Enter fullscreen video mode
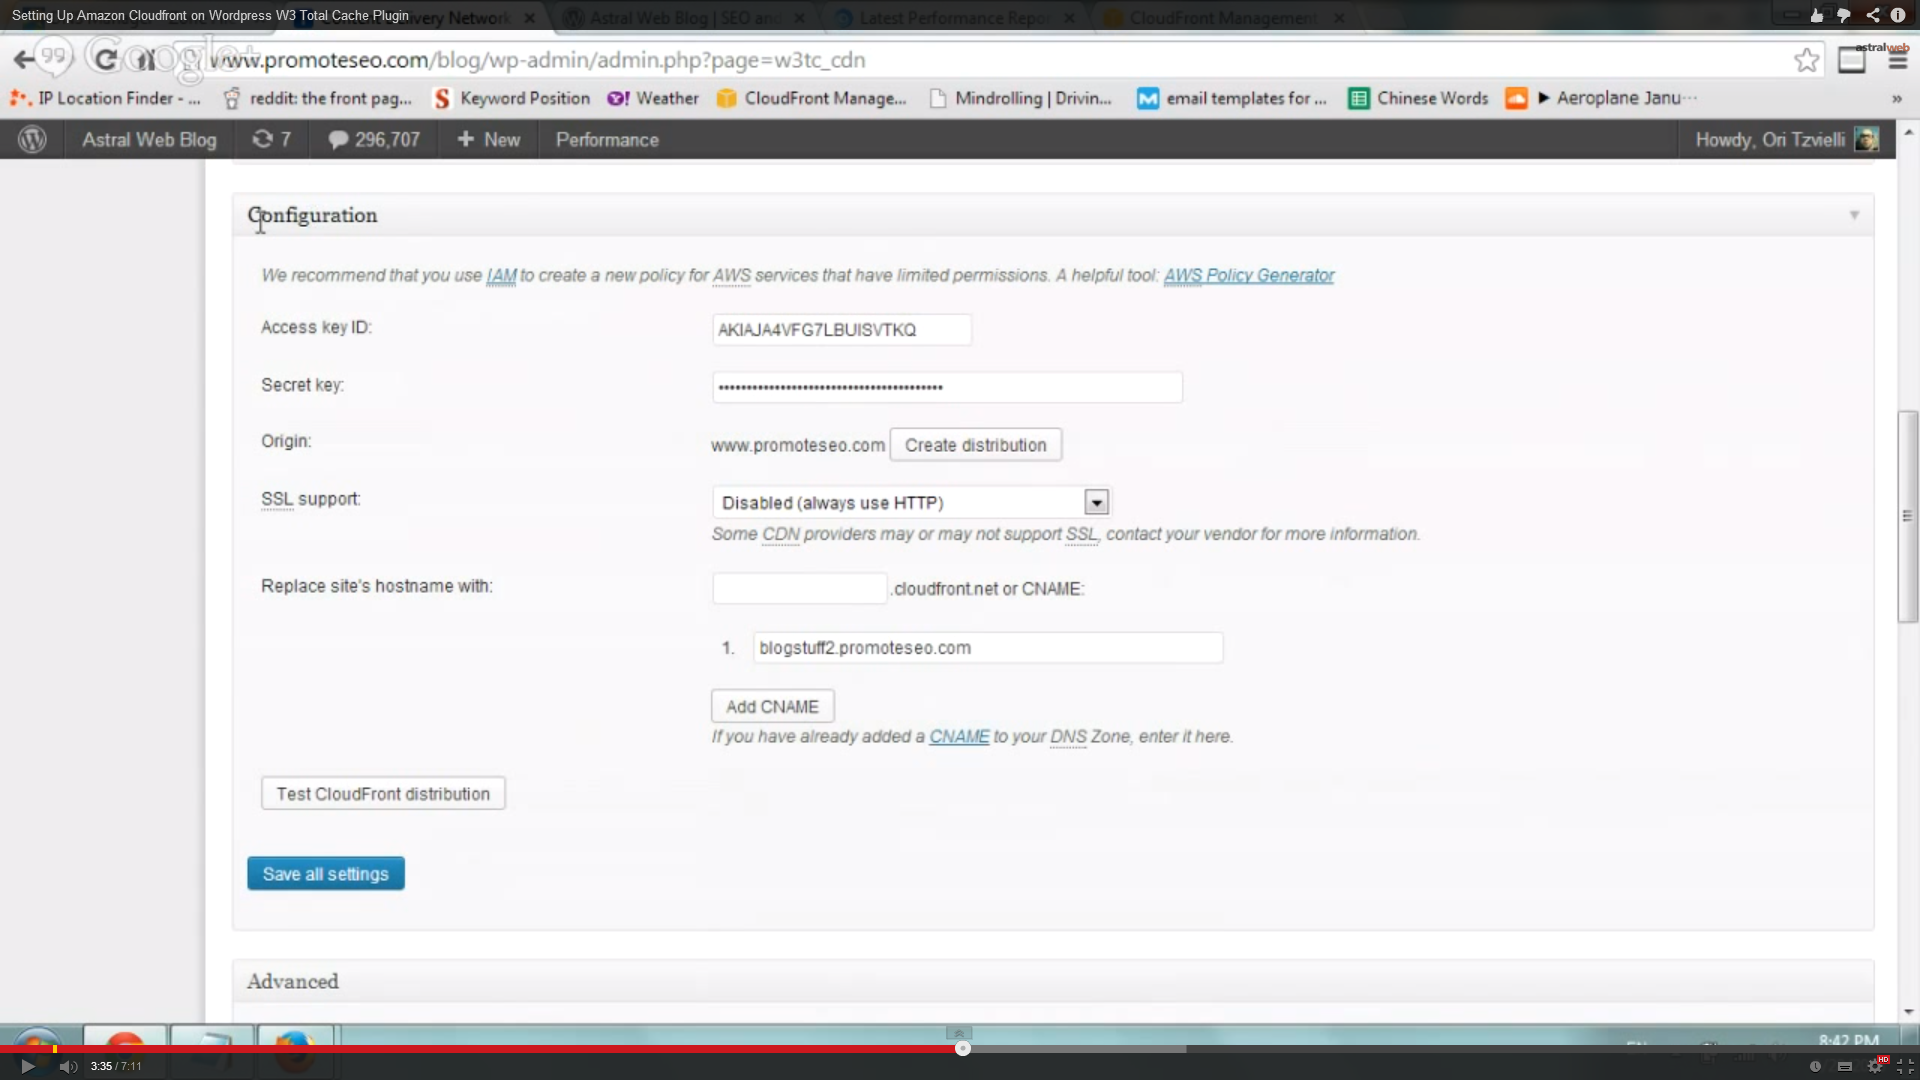1920x1080 pixels. click(x=1905, y=1066)
